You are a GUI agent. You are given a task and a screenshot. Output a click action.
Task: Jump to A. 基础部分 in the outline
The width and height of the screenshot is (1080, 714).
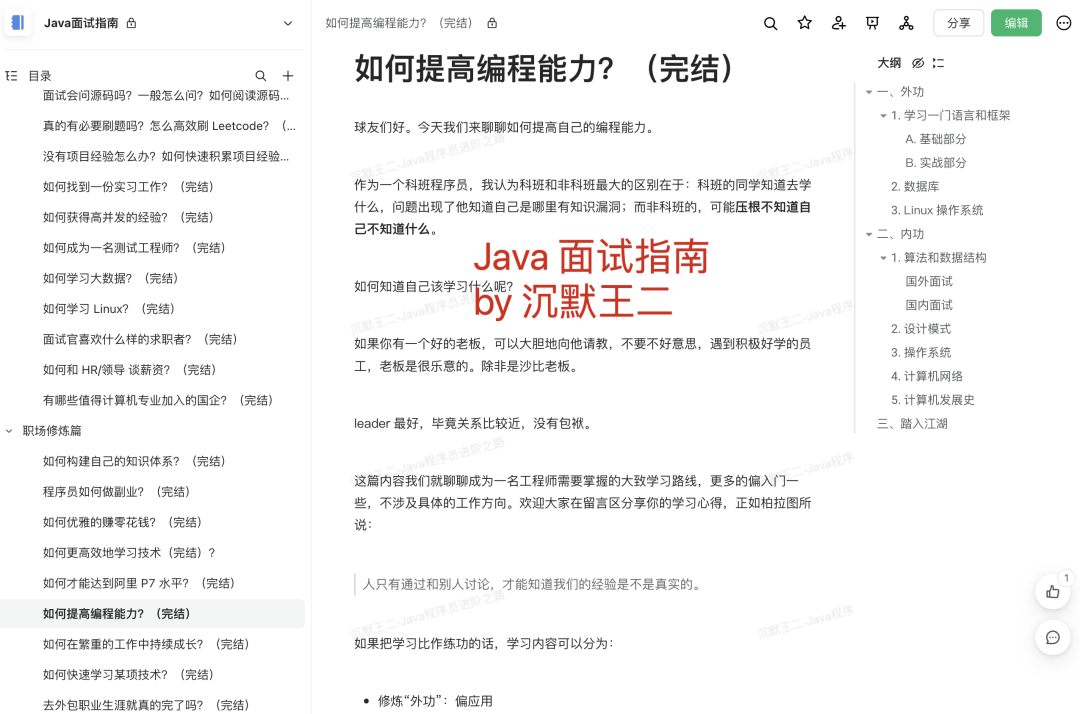tap(935, 139)
